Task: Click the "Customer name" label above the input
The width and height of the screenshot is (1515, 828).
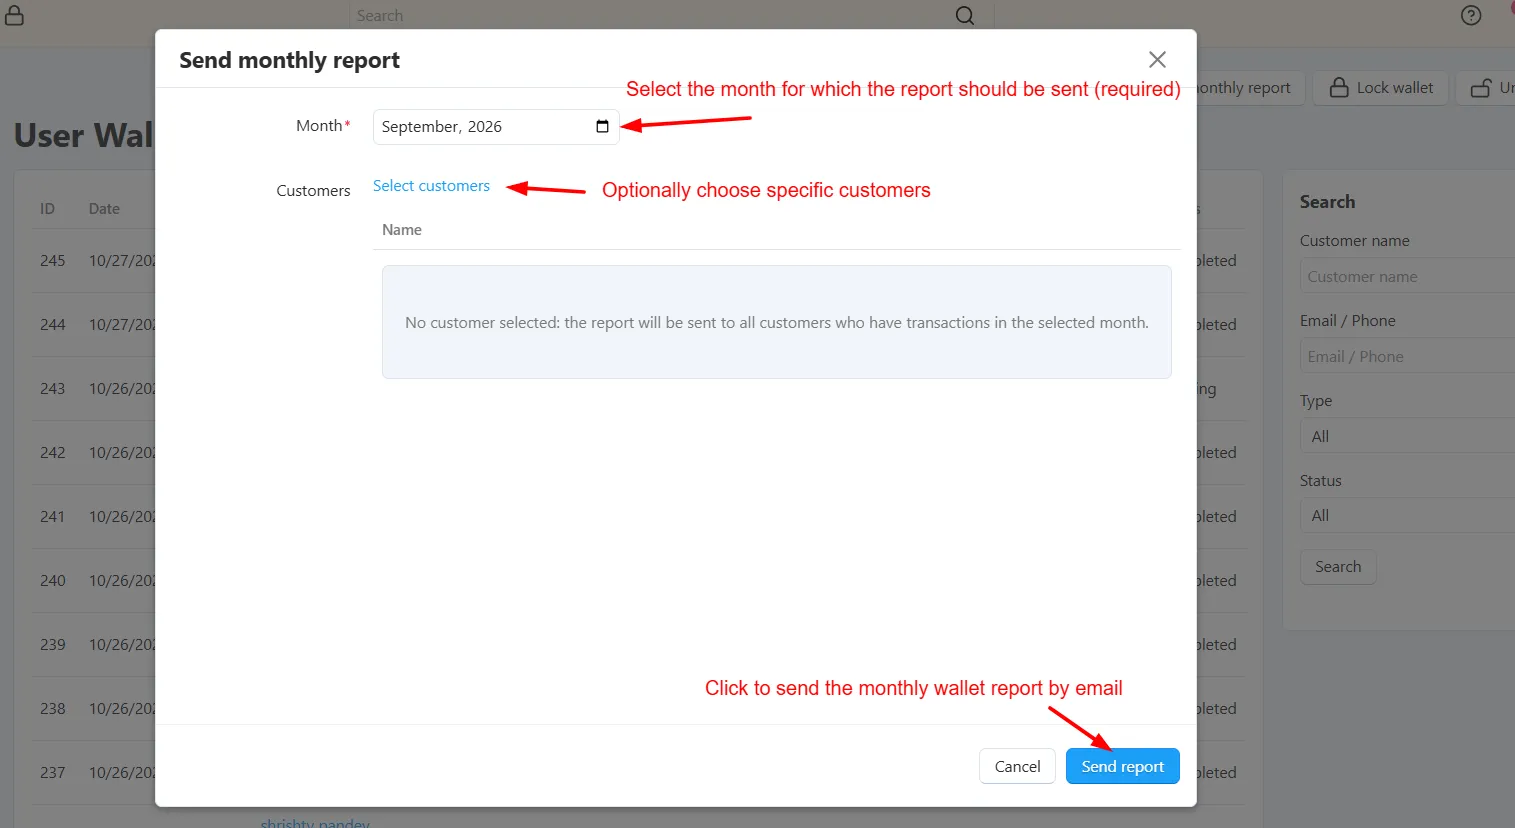Action: click(x=1355, y=241)
